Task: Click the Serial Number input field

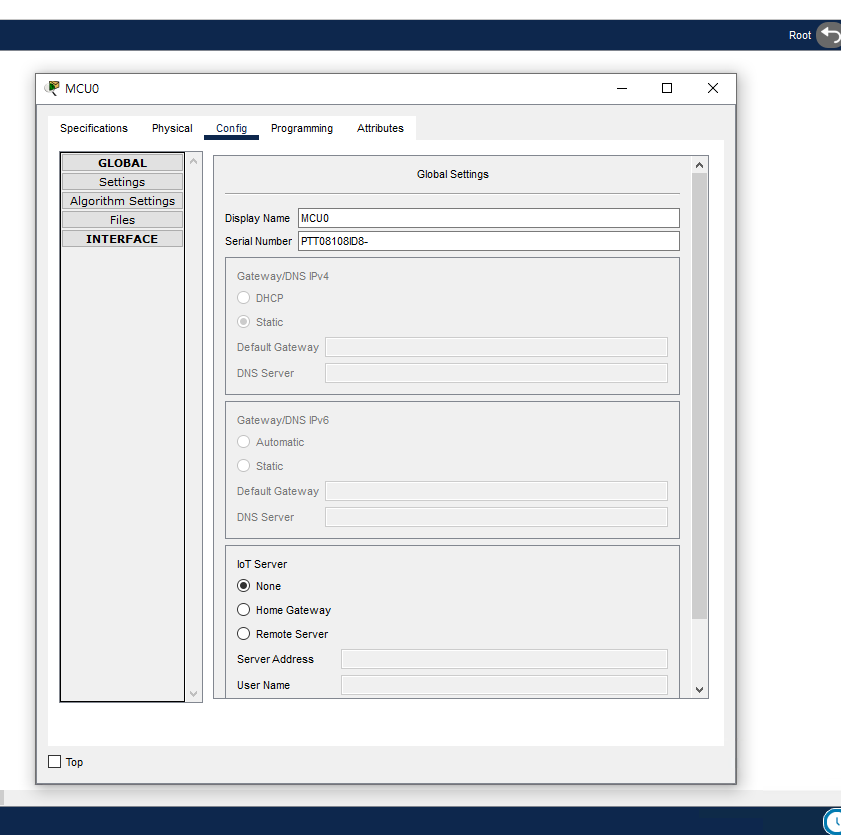Action: click(x=489, y=241)
